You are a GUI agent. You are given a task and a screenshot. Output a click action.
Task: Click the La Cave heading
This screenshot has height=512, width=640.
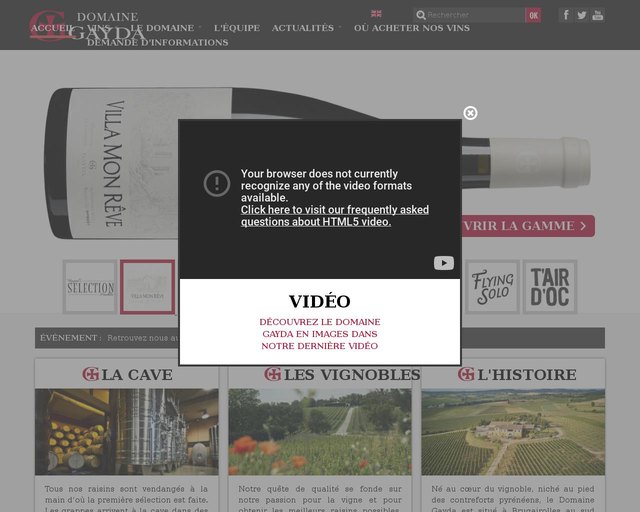tap(137, 374)
